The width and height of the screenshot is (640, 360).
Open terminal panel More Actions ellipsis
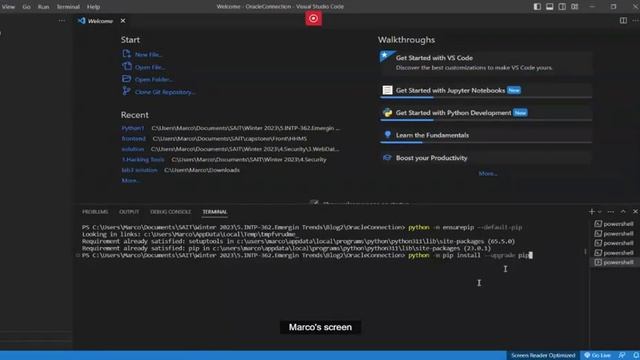point(611,212)
